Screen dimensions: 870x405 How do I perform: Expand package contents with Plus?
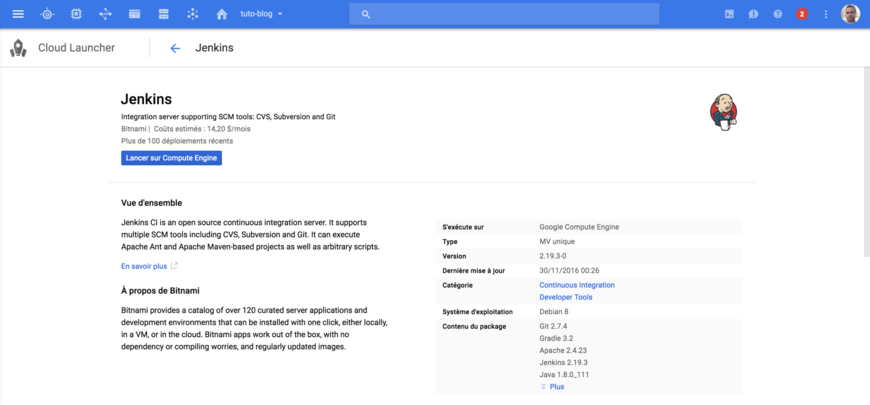pyautogui.click(x=552, y=387)
